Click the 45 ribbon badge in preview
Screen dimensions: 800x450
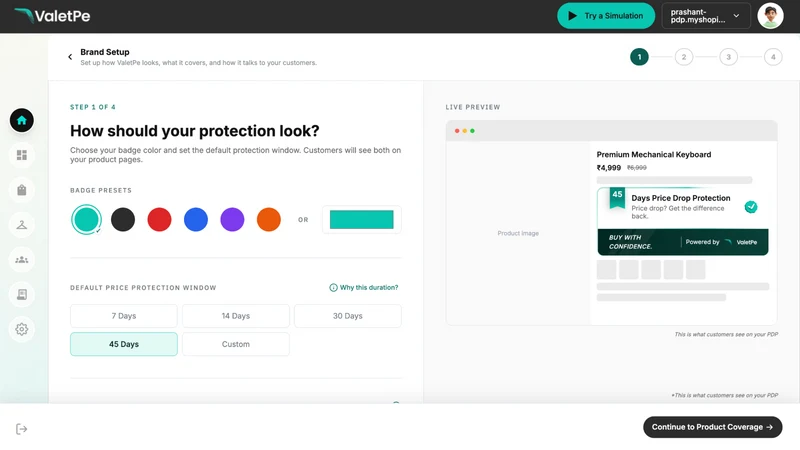(x=617, y=198)
